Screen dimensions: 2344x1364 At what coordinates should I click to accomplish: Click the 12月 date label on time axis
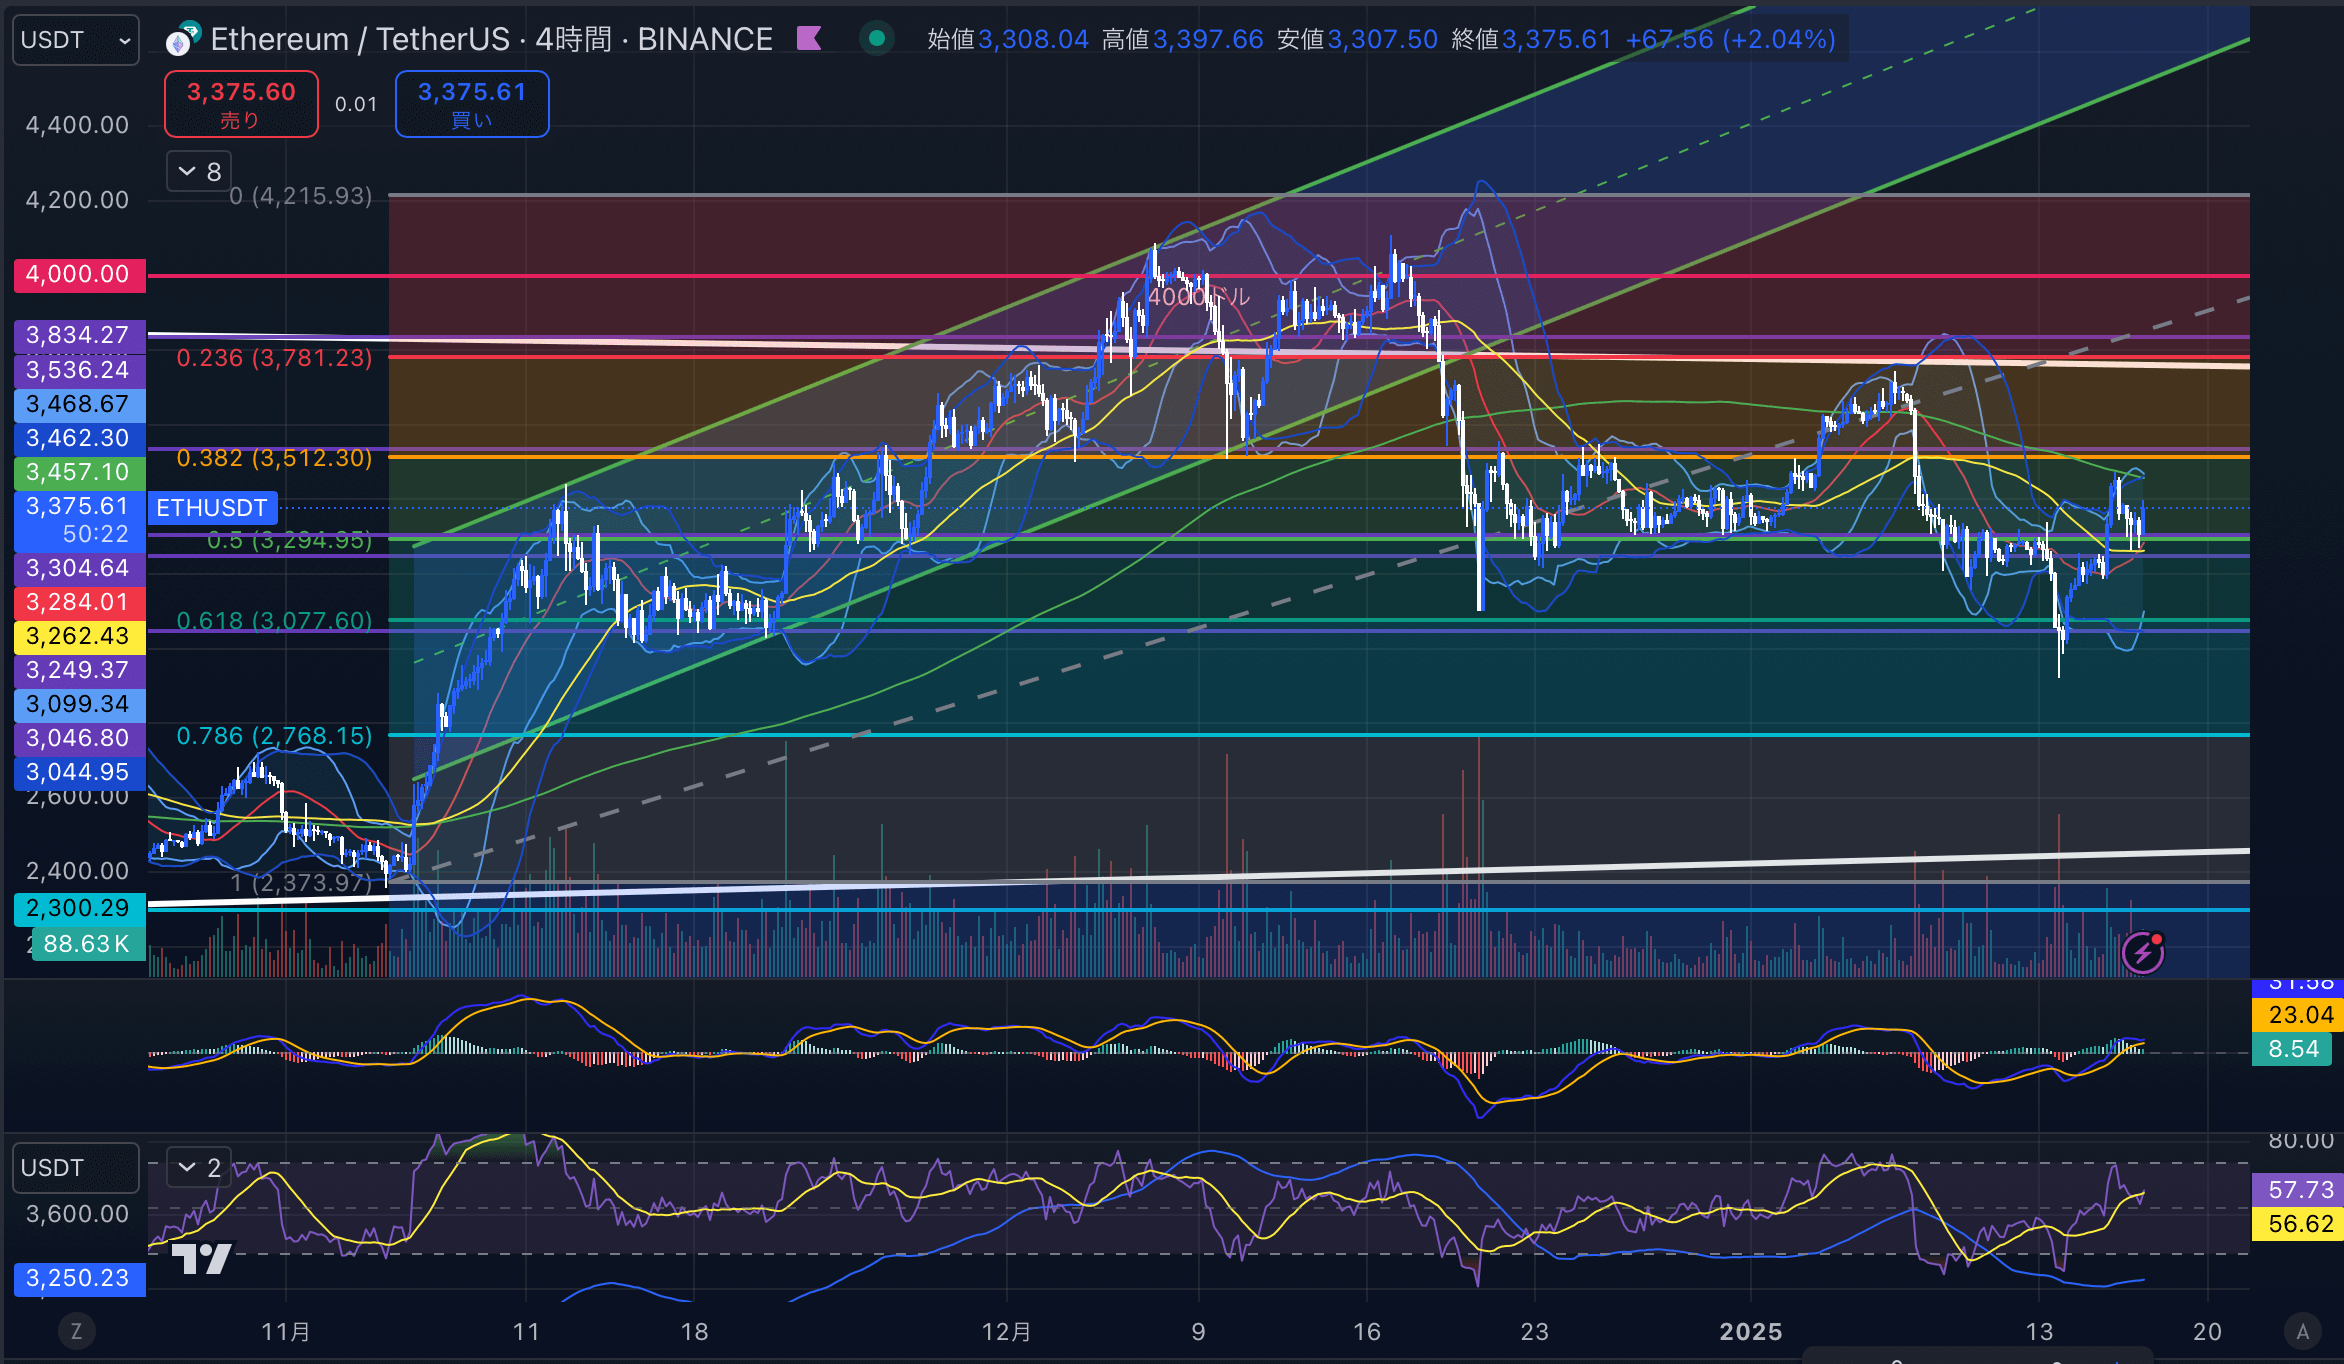pos(1006,1332)
